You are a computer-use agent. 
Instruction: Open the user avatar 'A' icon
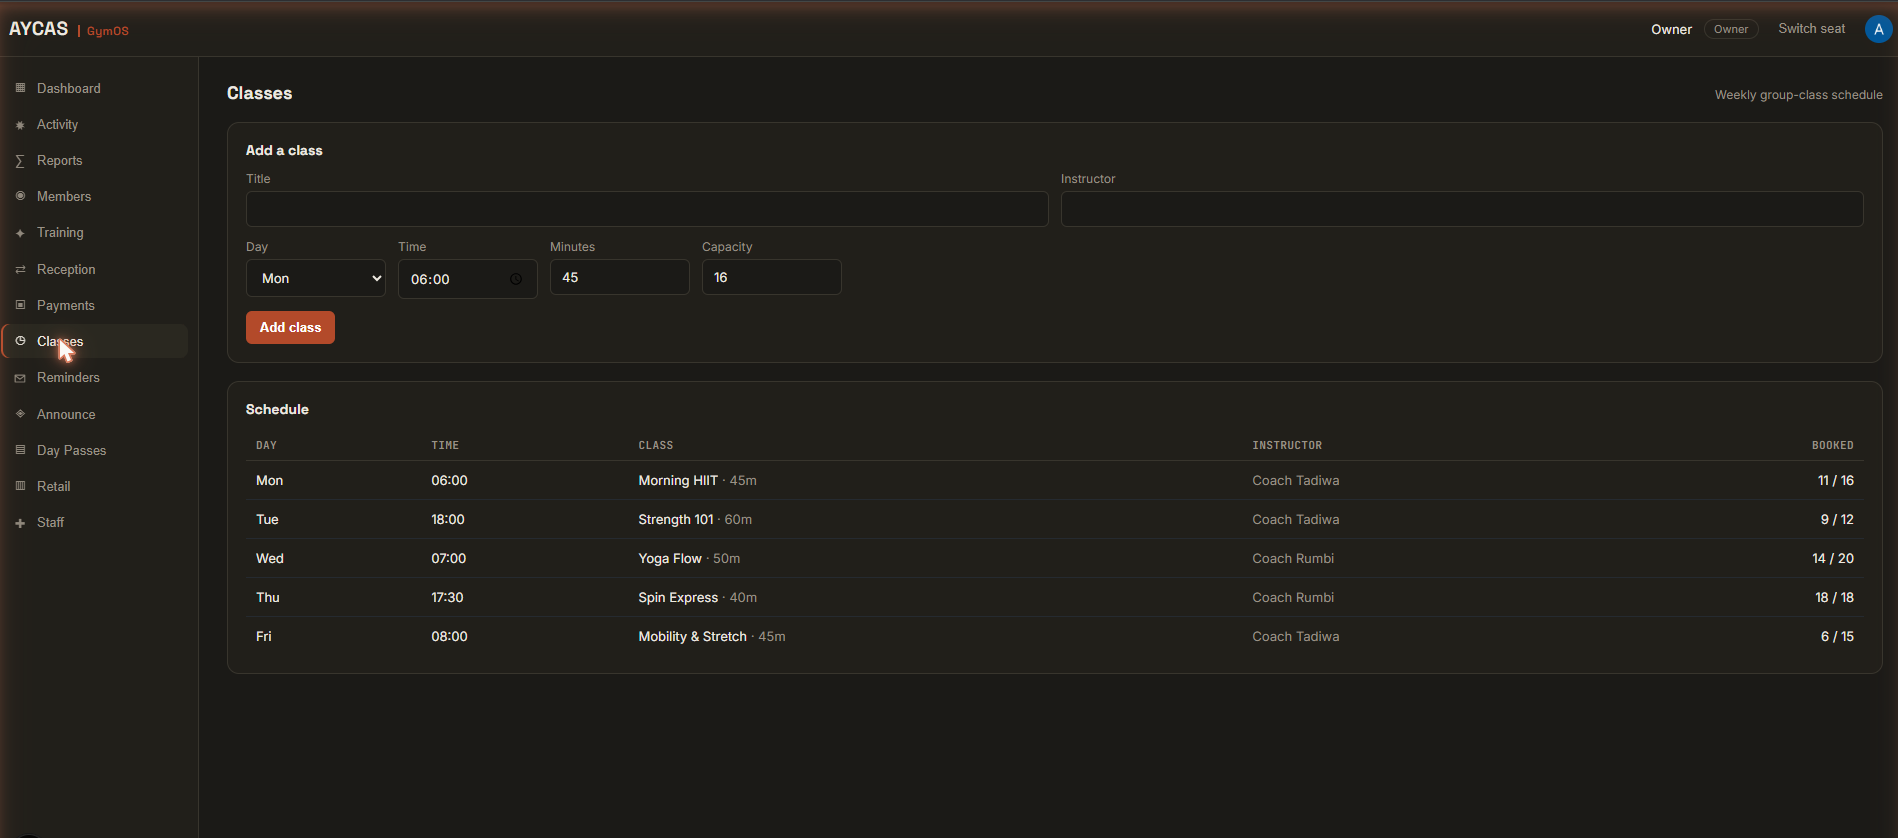point(1878,29)
